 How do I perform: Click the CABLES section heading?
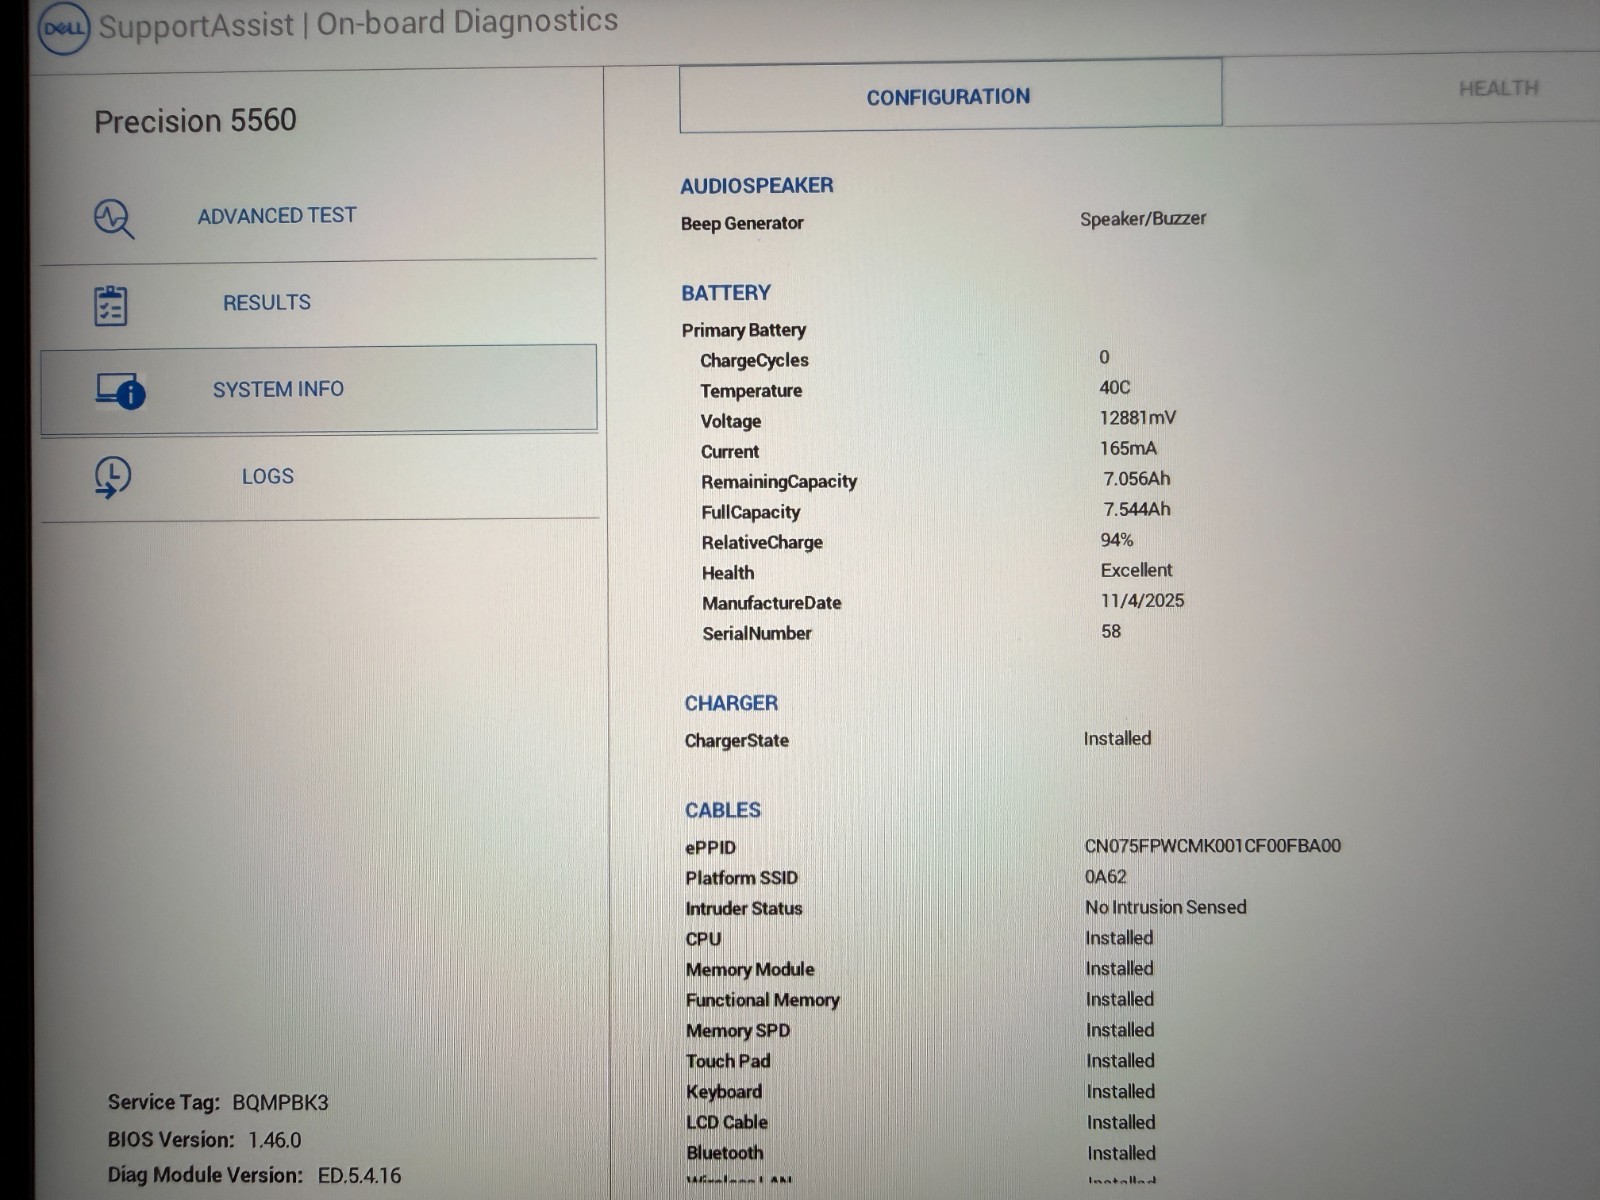(x=723, y=810)
